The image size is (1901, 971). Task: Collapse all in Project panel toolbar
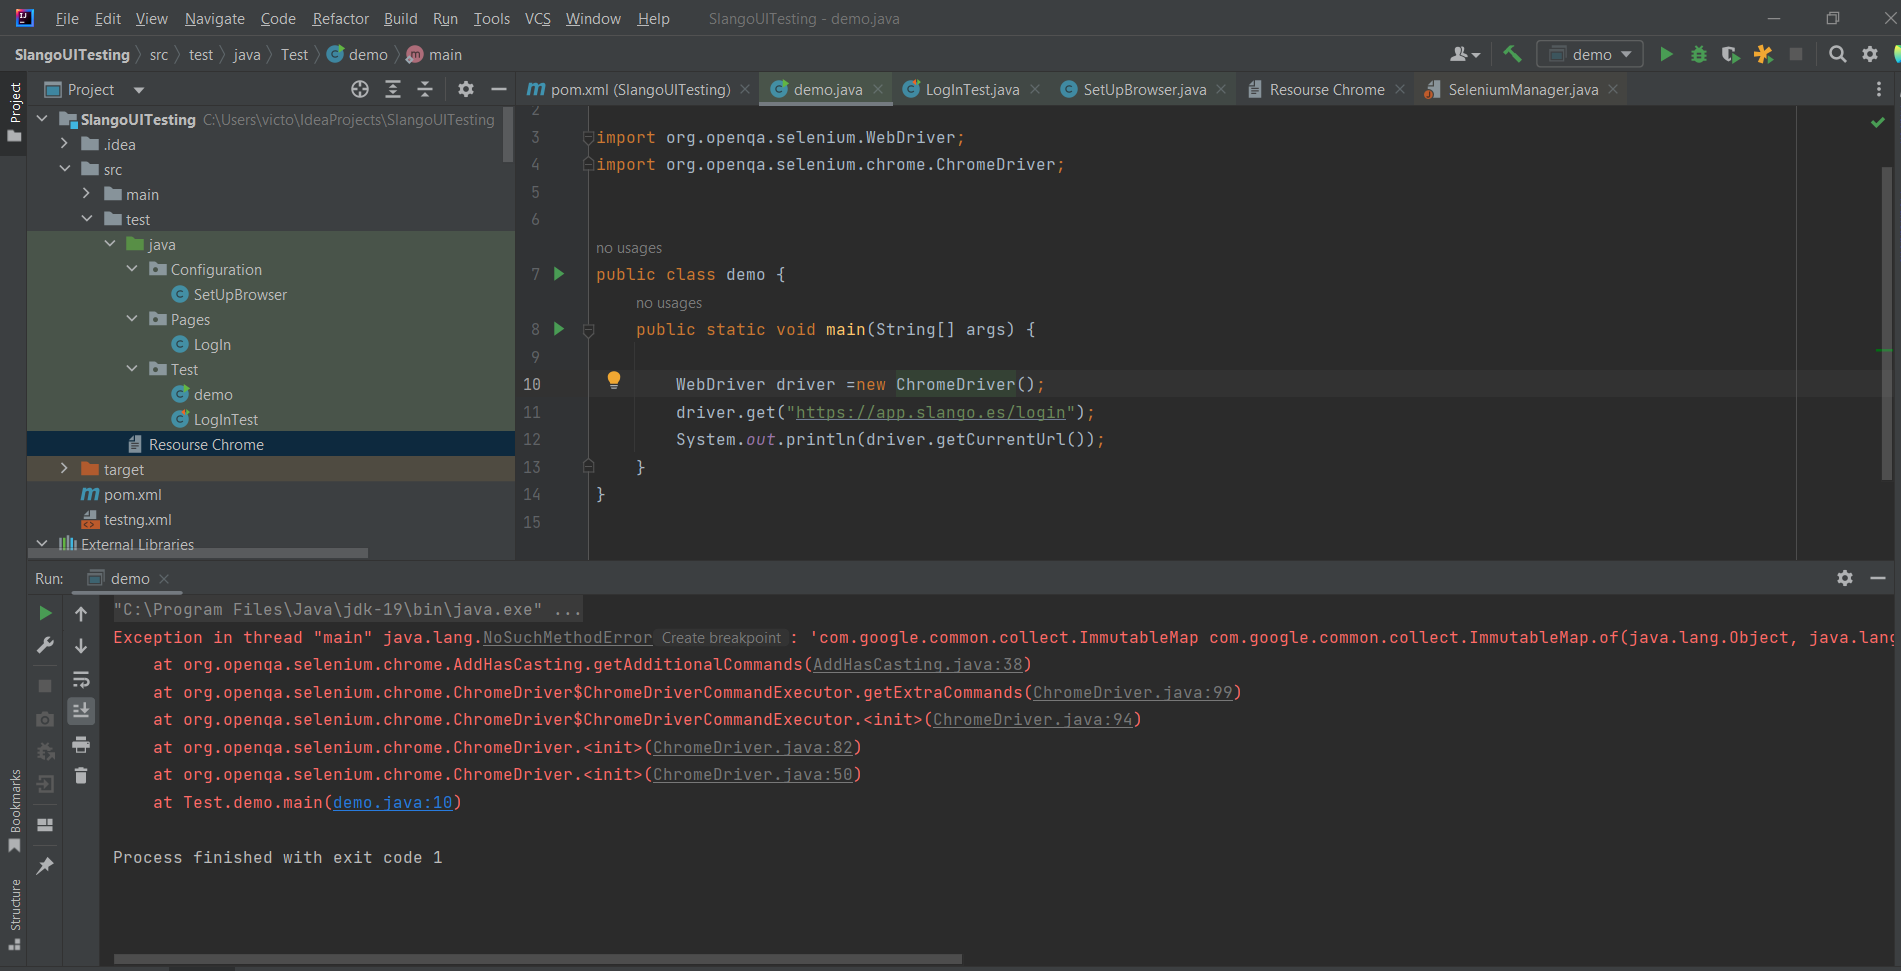[425, 89]
